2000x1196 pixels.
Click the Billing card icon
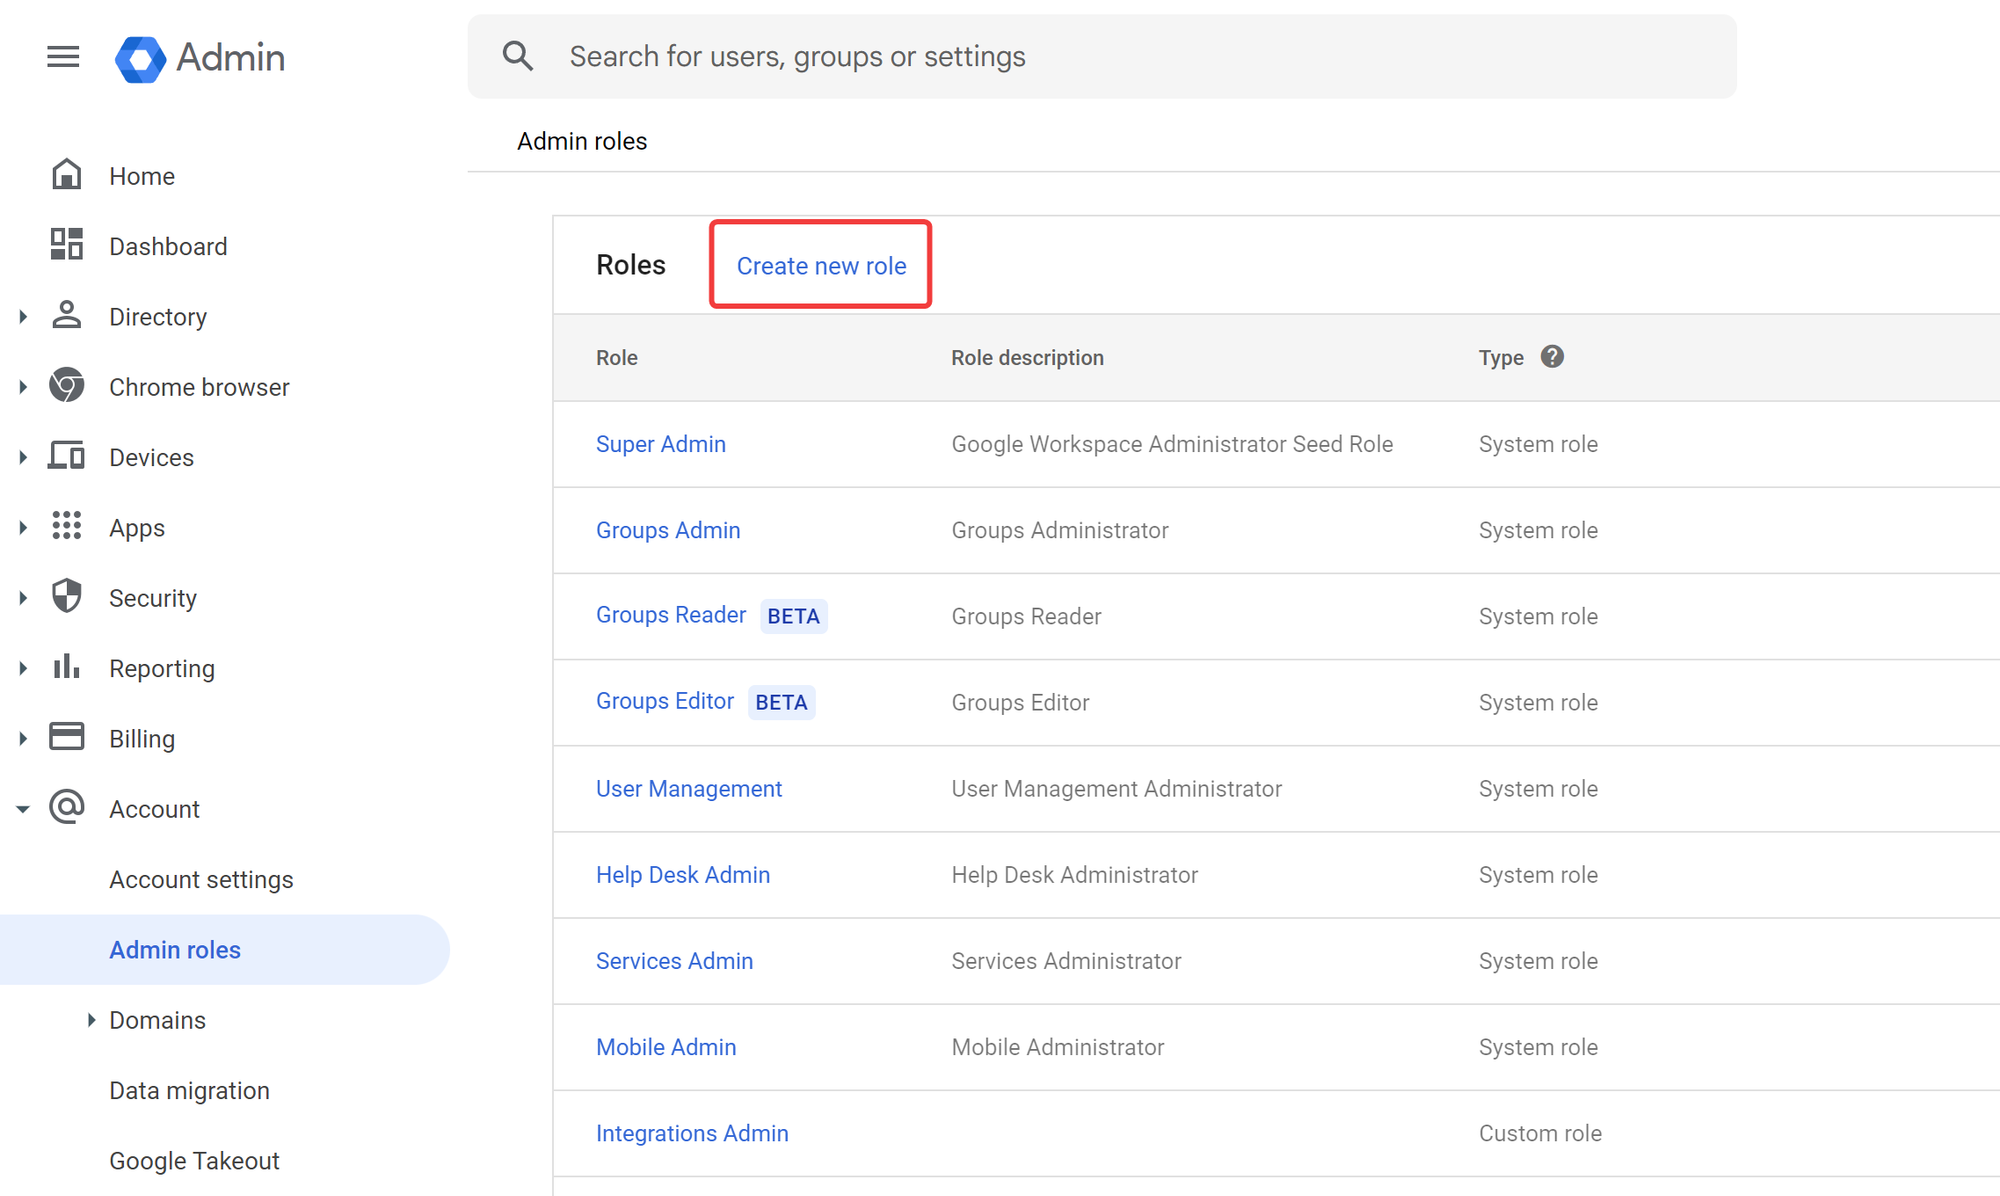click(x=66, y=737)
